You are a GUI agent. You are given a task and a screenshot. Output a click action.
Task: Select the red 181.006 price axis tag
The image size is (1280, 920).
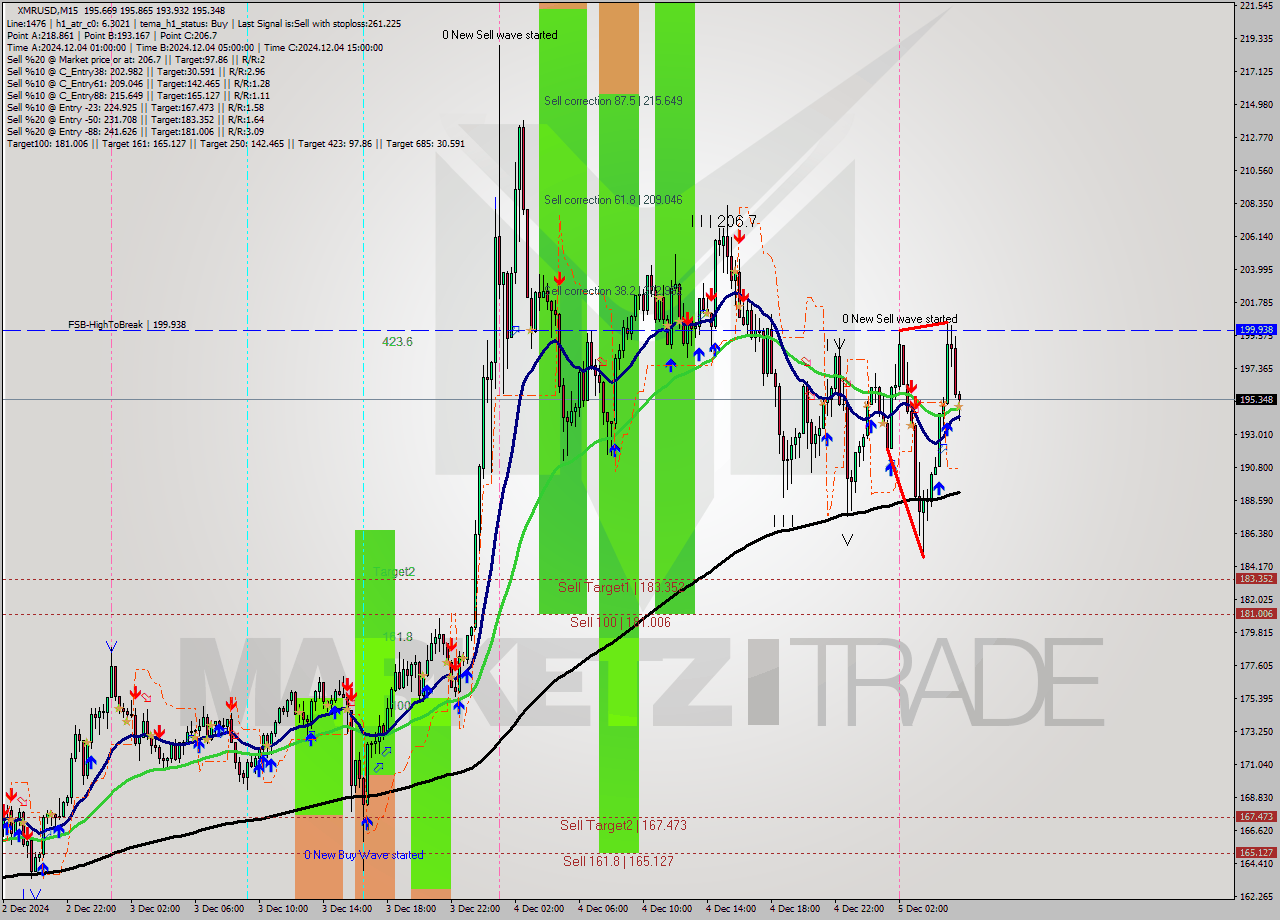(x=1256, y=613)
